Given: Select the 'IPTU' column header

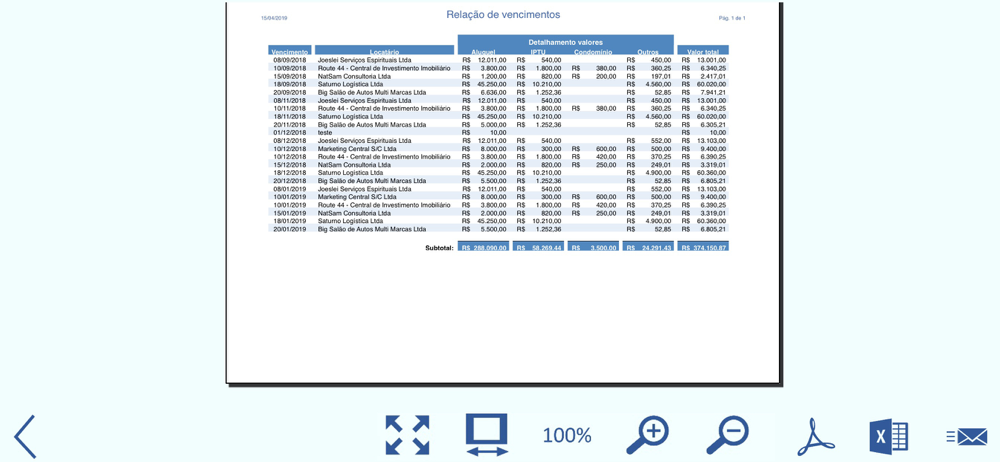Looking at the screenshot, I should [538, 52].
